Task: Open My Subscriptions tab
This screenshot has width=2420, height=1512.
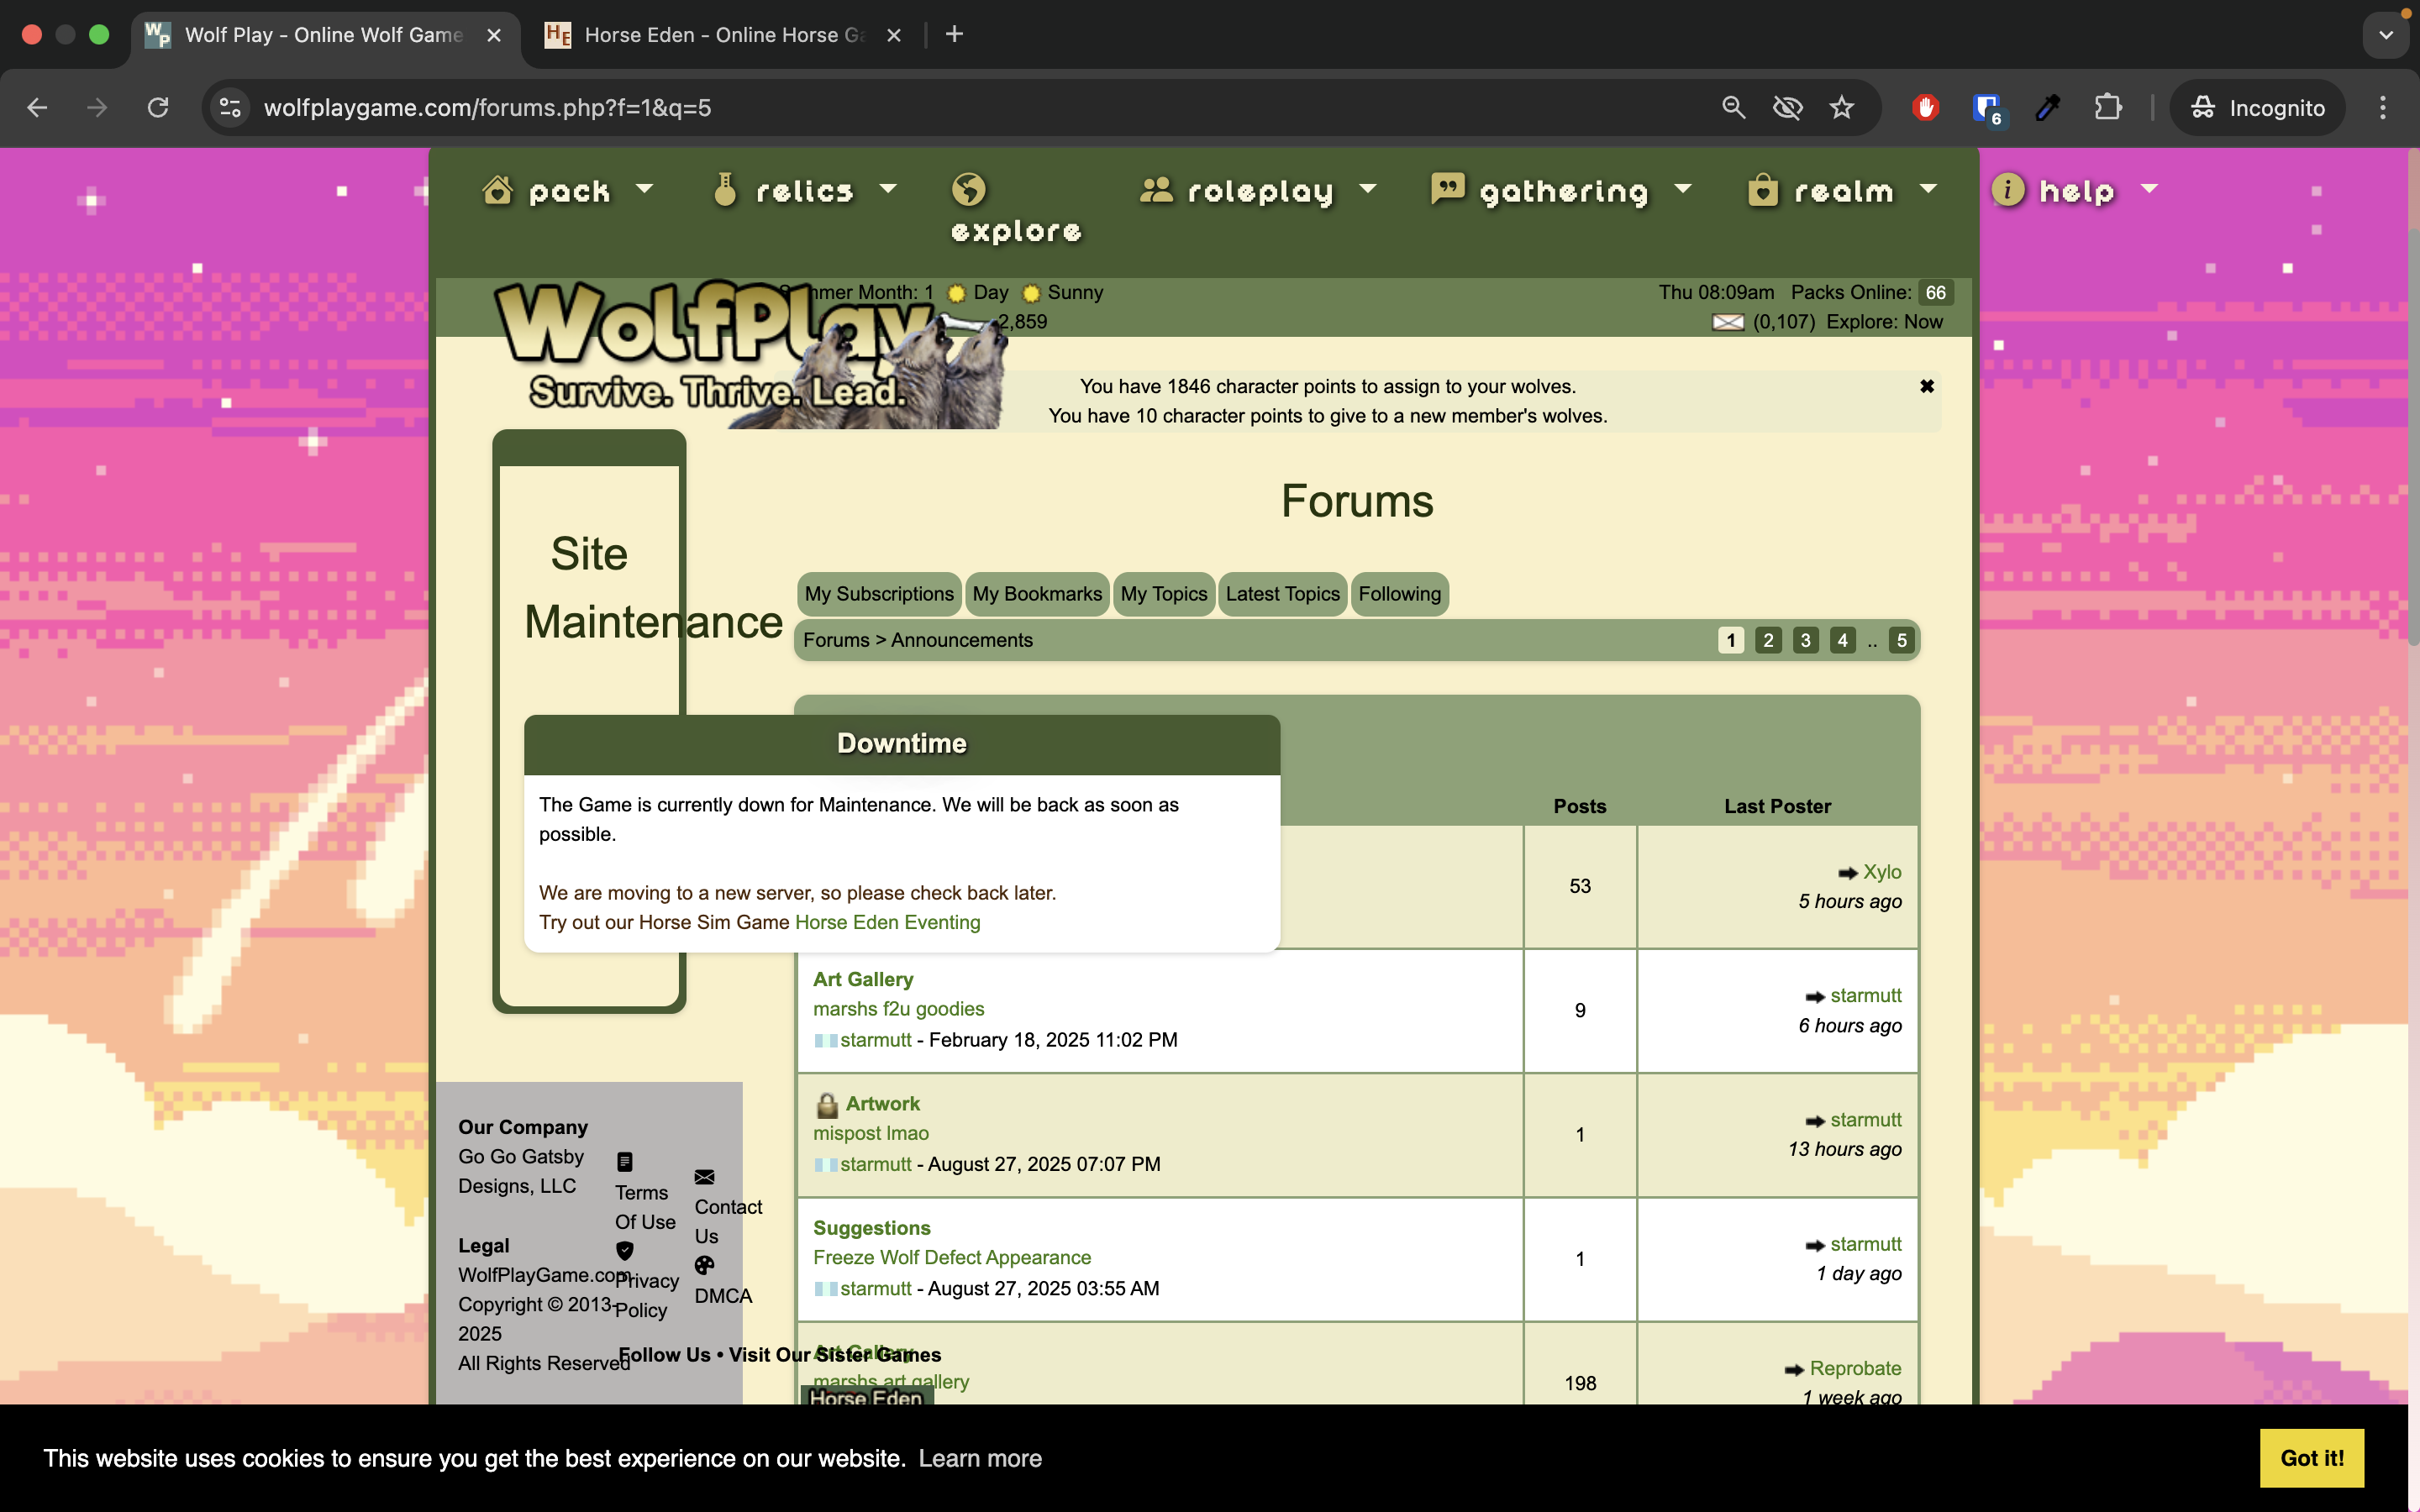Action: [879, 594]
